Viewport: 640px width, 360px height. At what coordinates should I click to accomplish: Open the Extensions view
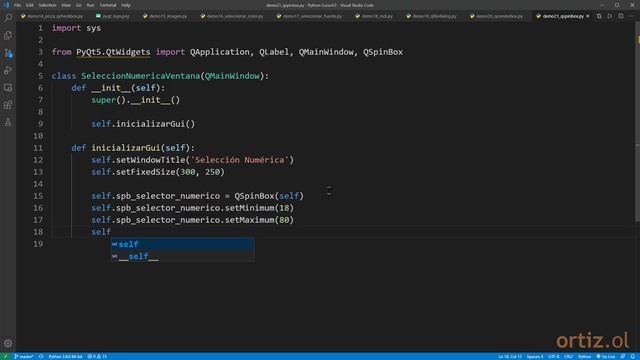(8, 105)
